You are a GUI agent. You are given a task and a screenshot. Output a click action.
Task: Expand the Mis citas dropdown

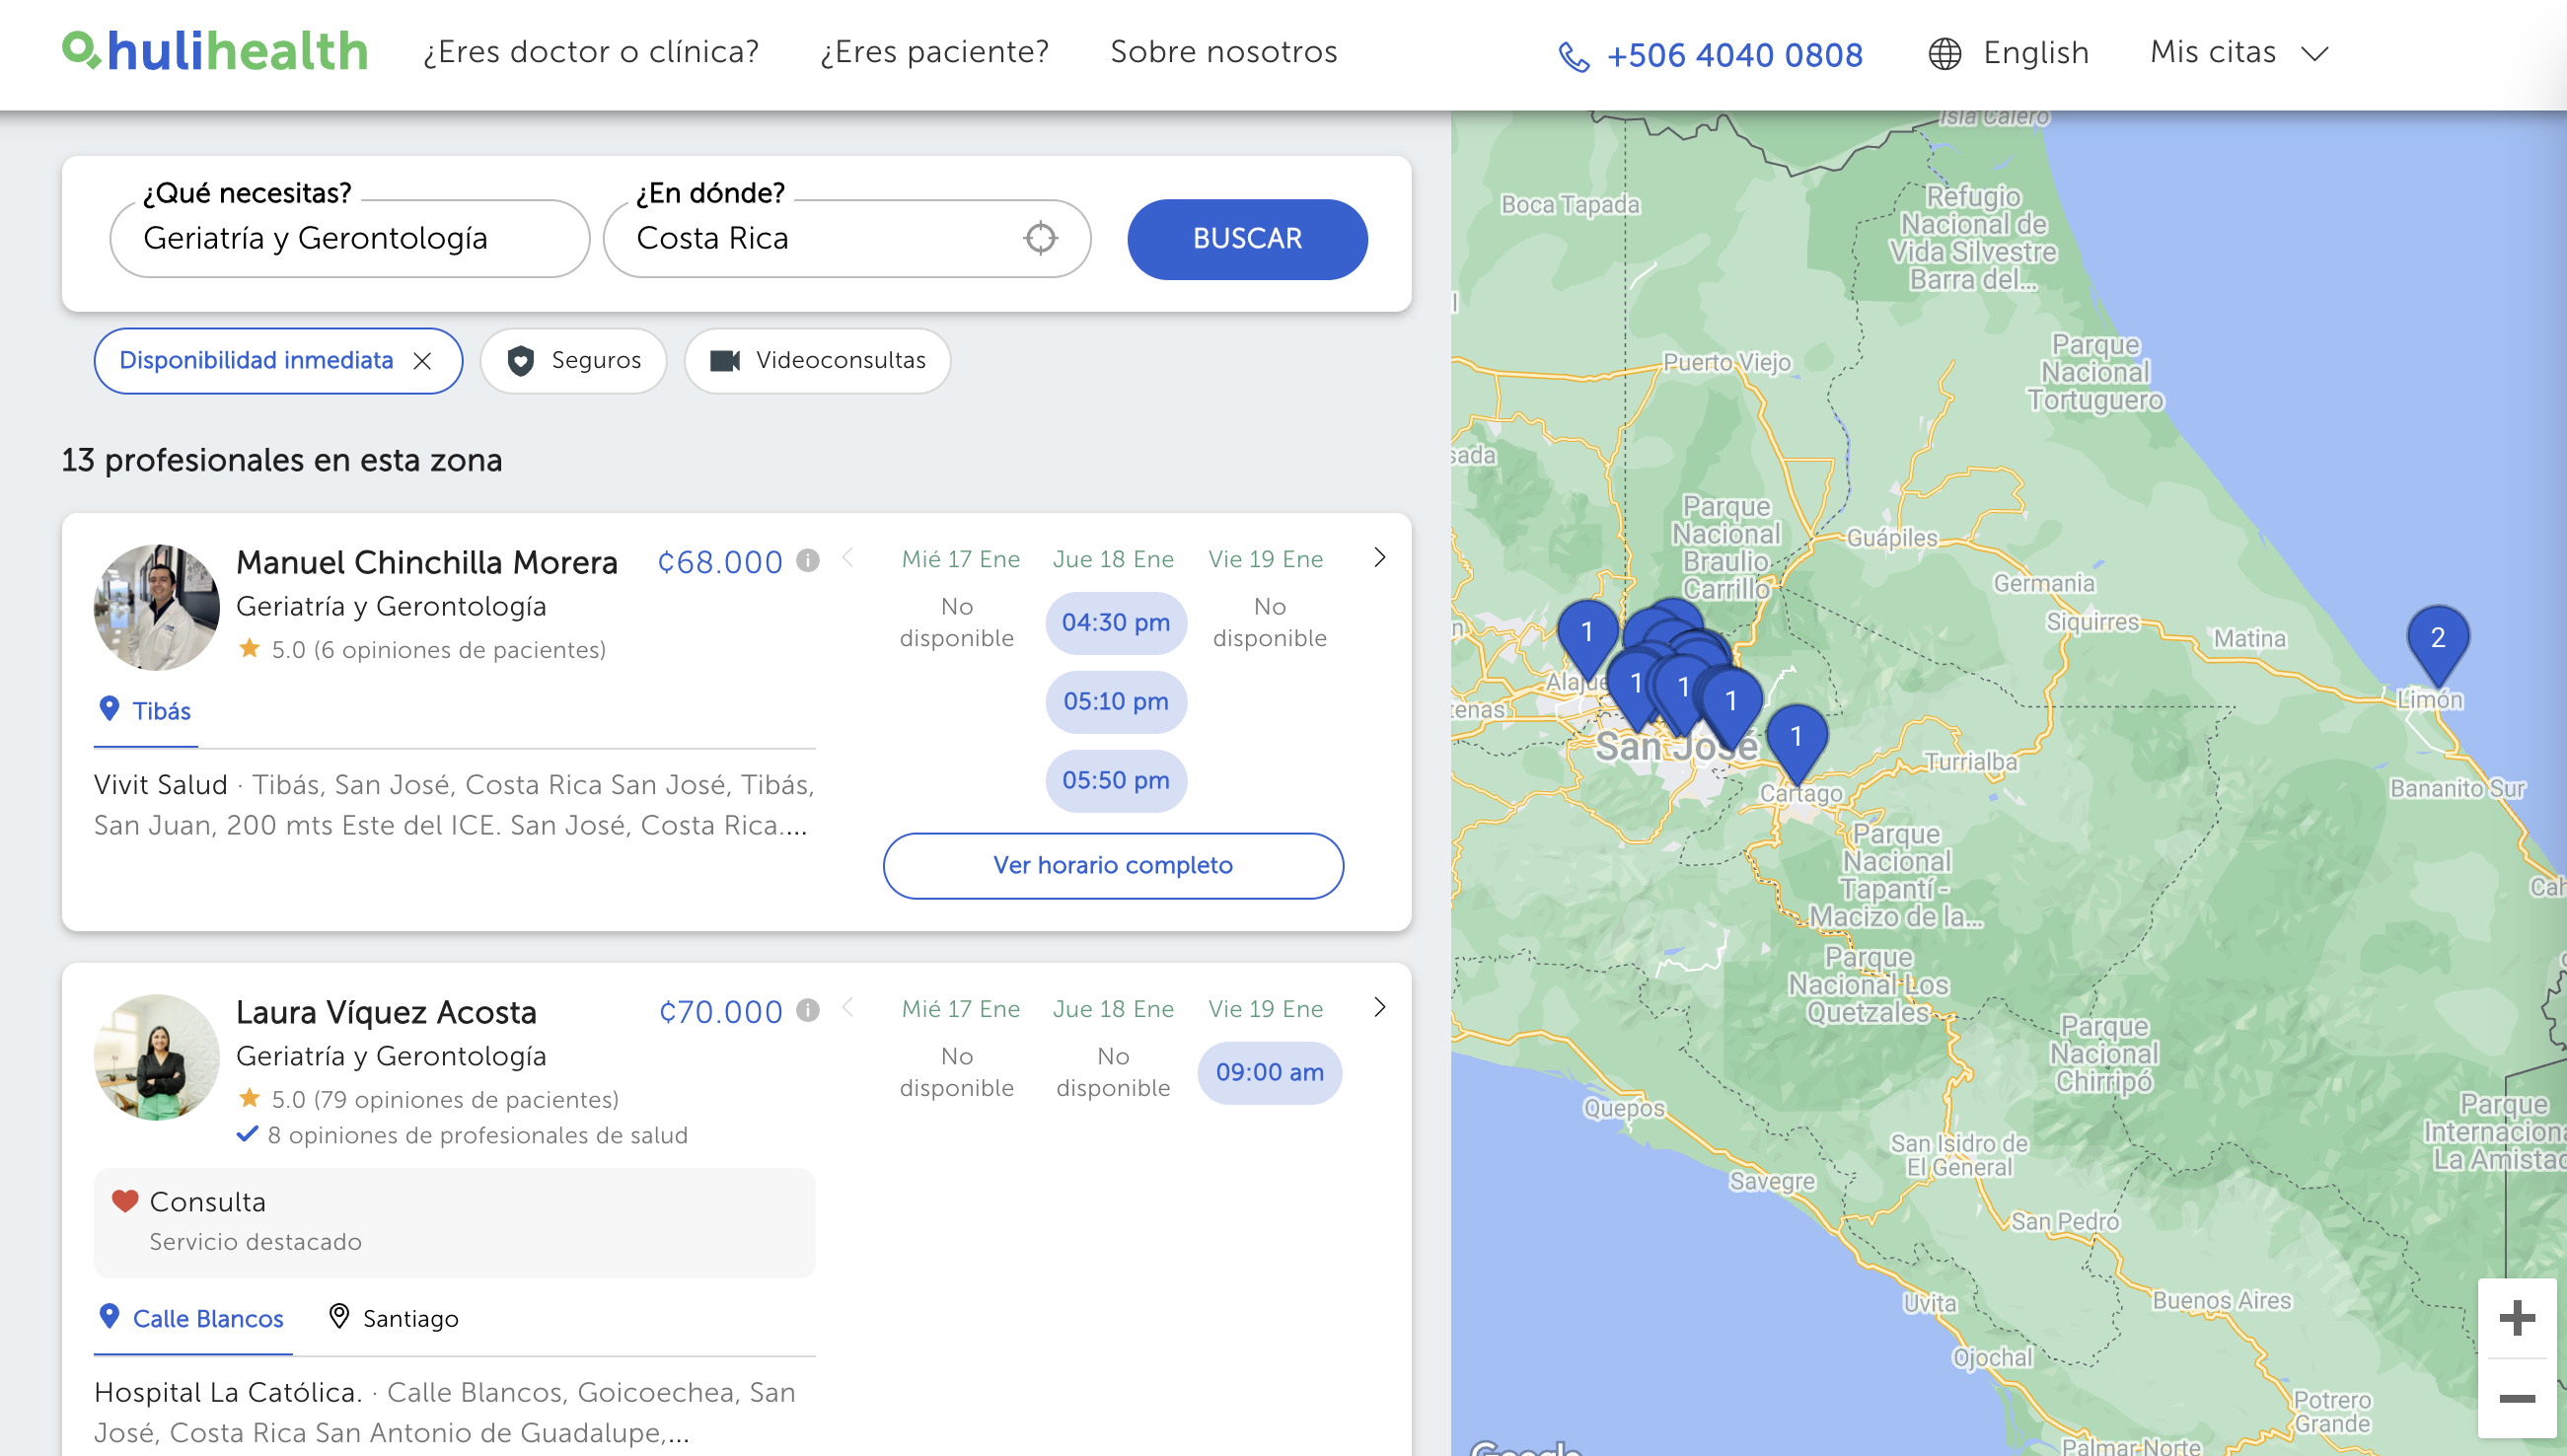pyautogui.click(x=2239, y=52)
